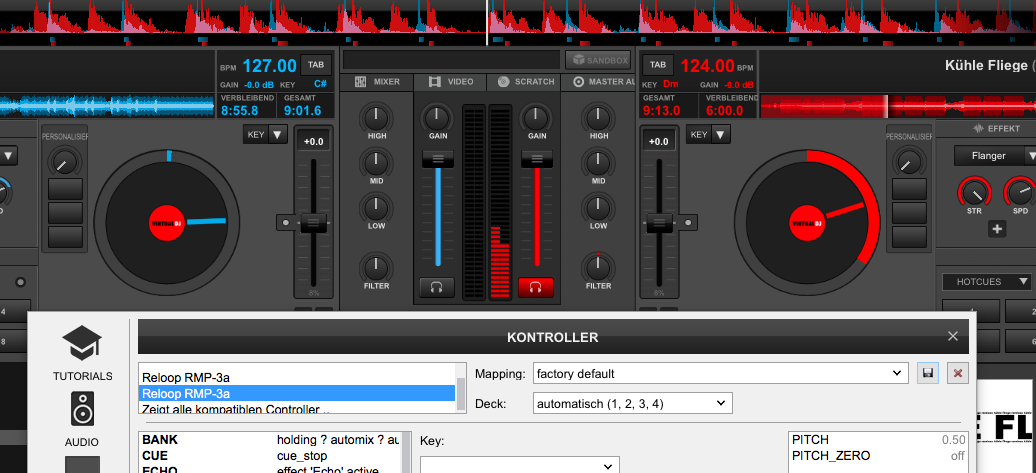Click the red right channel volume fader
The height and width of the screenshot is (473, 1036).
pos(536,159)
